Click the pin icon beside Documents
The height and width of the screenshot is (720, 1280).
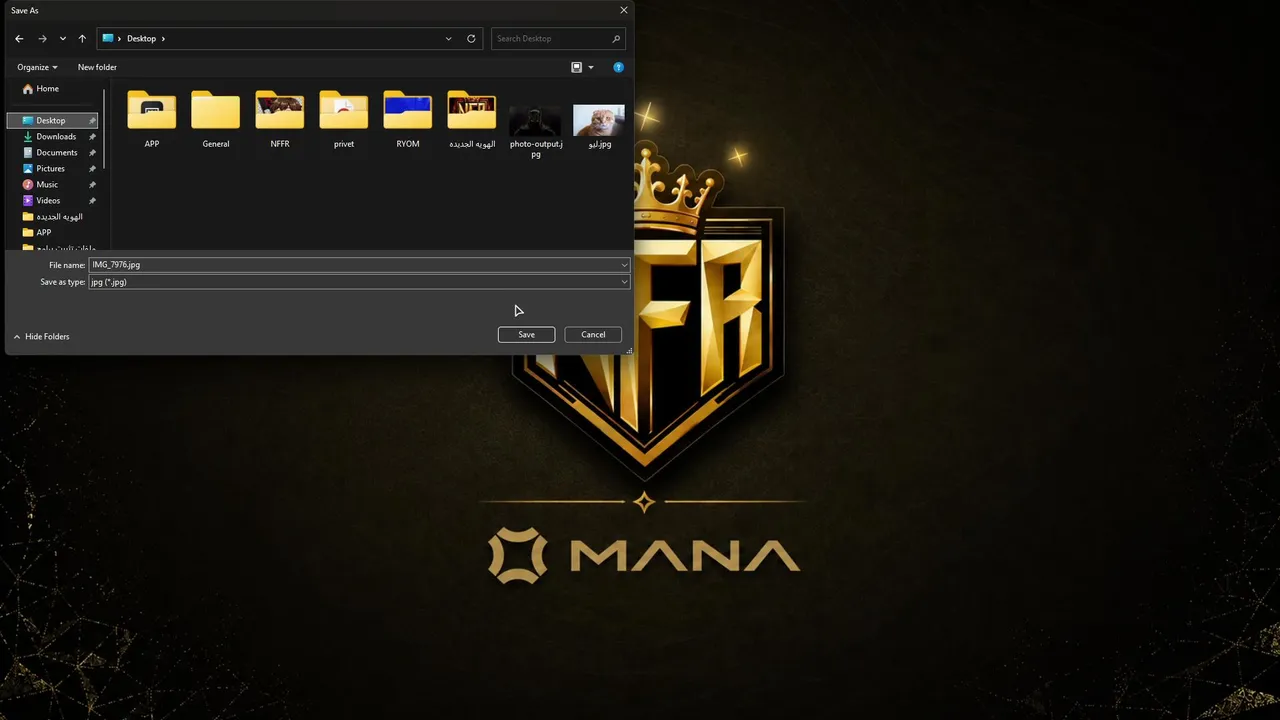coord(92,153)
